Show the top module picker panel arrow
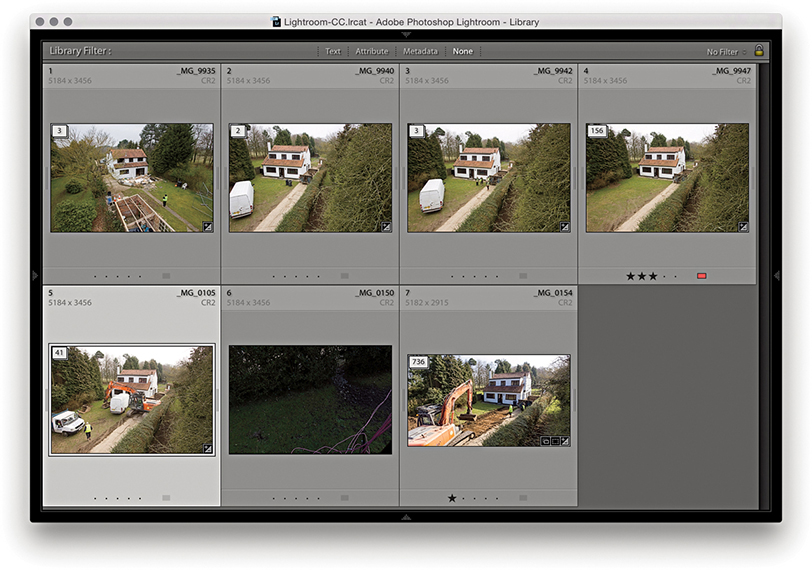 (x=406, y=35)
